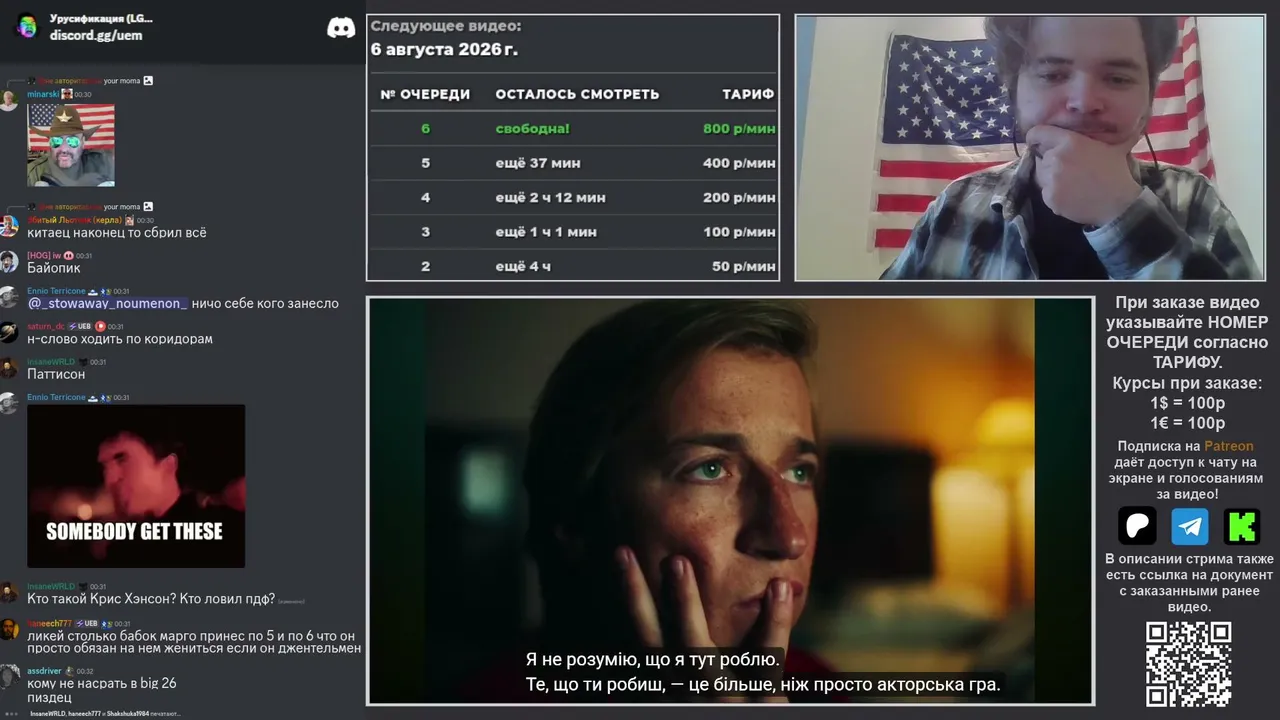
Task: Select the exchange rate '1€ = 100р'
Action: pyautogui.click(x=1188, y=423)
